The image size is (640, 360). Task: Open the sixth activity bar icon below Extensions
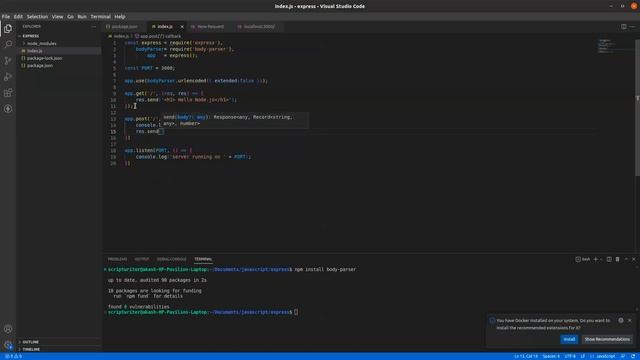coord(8,109)
